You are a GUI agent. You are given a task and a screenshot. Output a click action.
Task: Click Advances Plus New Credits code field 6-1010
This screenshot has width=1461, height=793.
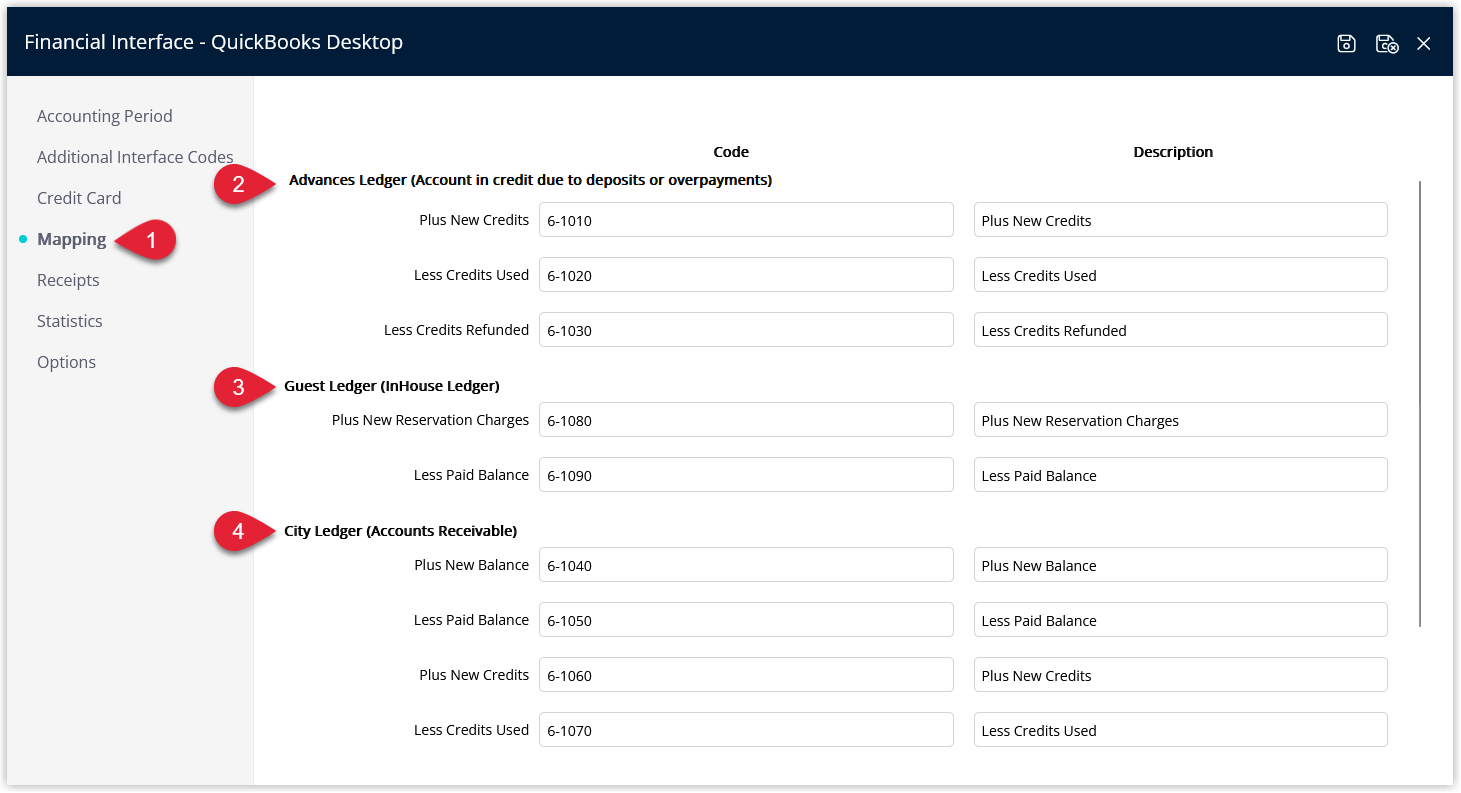746,220
